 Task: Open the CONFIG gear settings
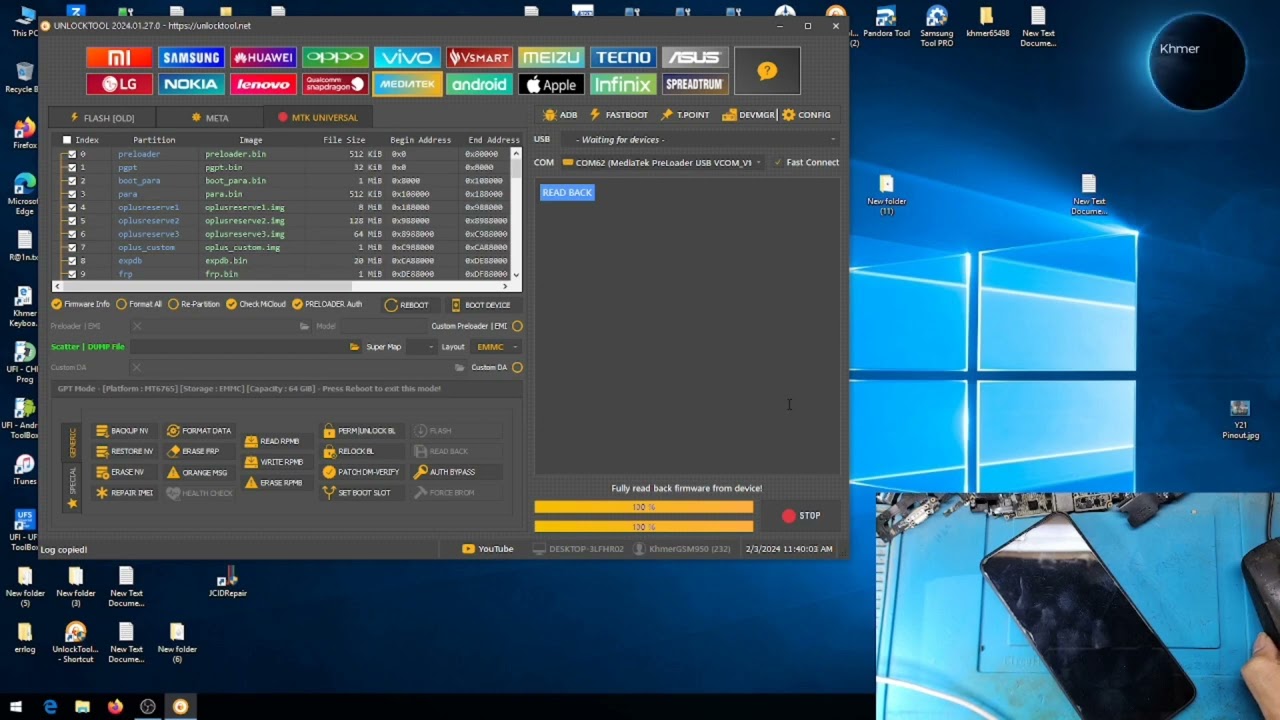tap(807, 115)
